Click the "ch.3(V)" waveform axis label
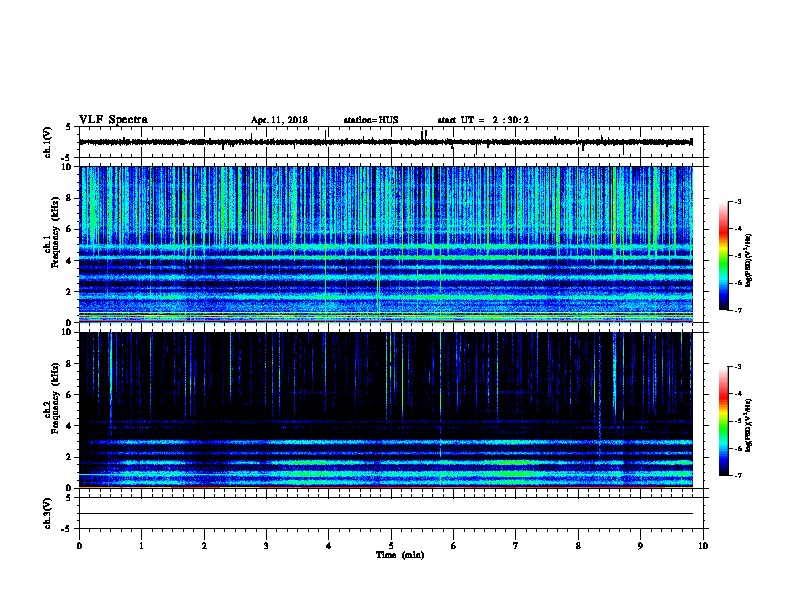 click(48, 514)
